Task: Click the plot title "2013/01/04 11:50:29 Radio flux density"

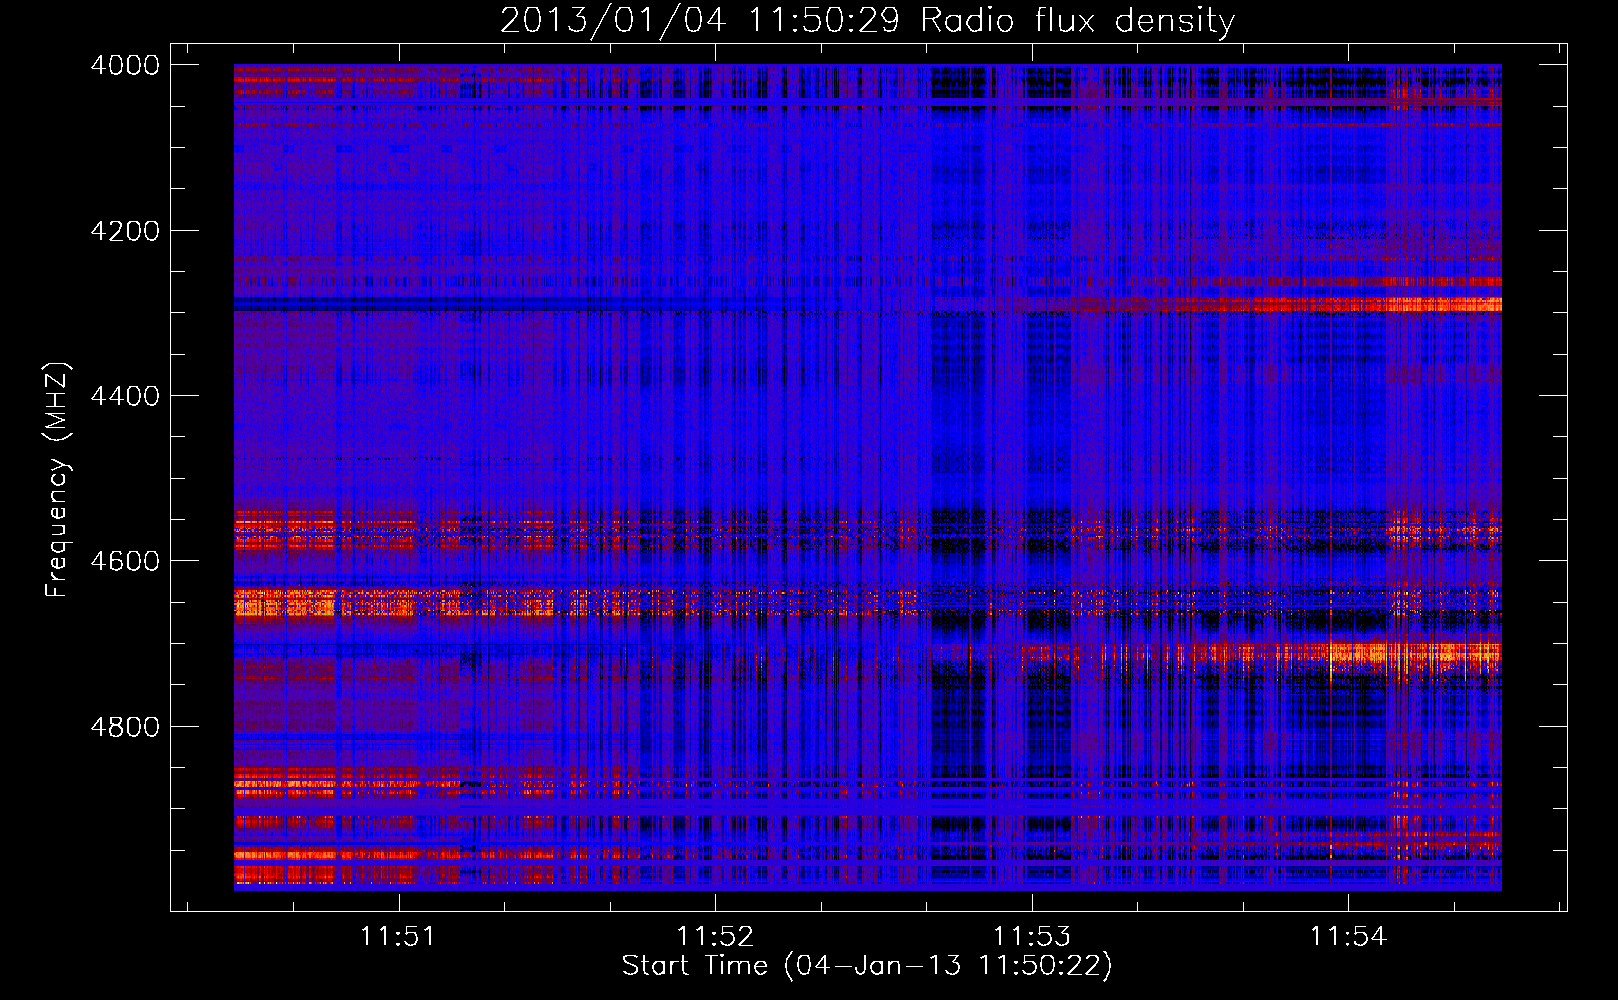Action: pos(867,21)
